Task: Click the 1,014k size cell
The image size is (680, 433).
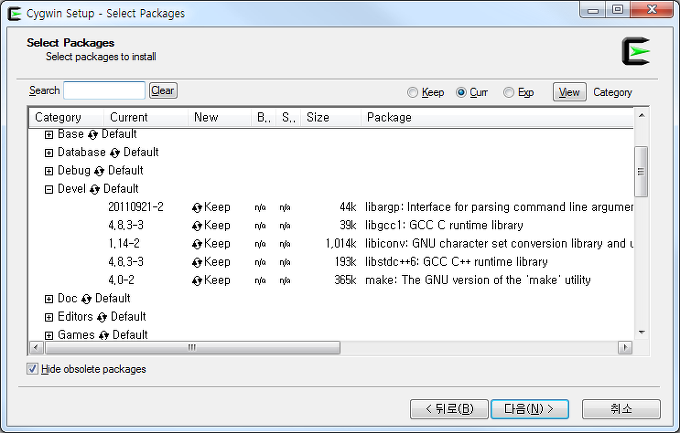Action: (x=341, y=244)
